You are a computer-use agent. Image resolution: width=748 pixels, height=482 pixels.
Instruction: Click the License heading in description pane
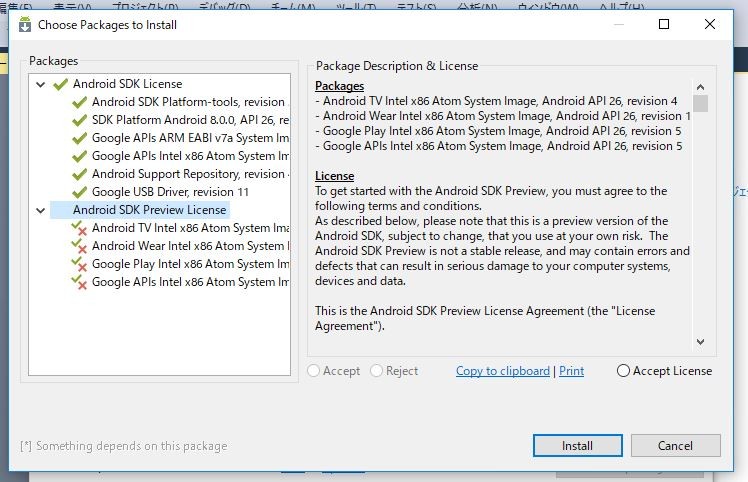click(334, 176)
